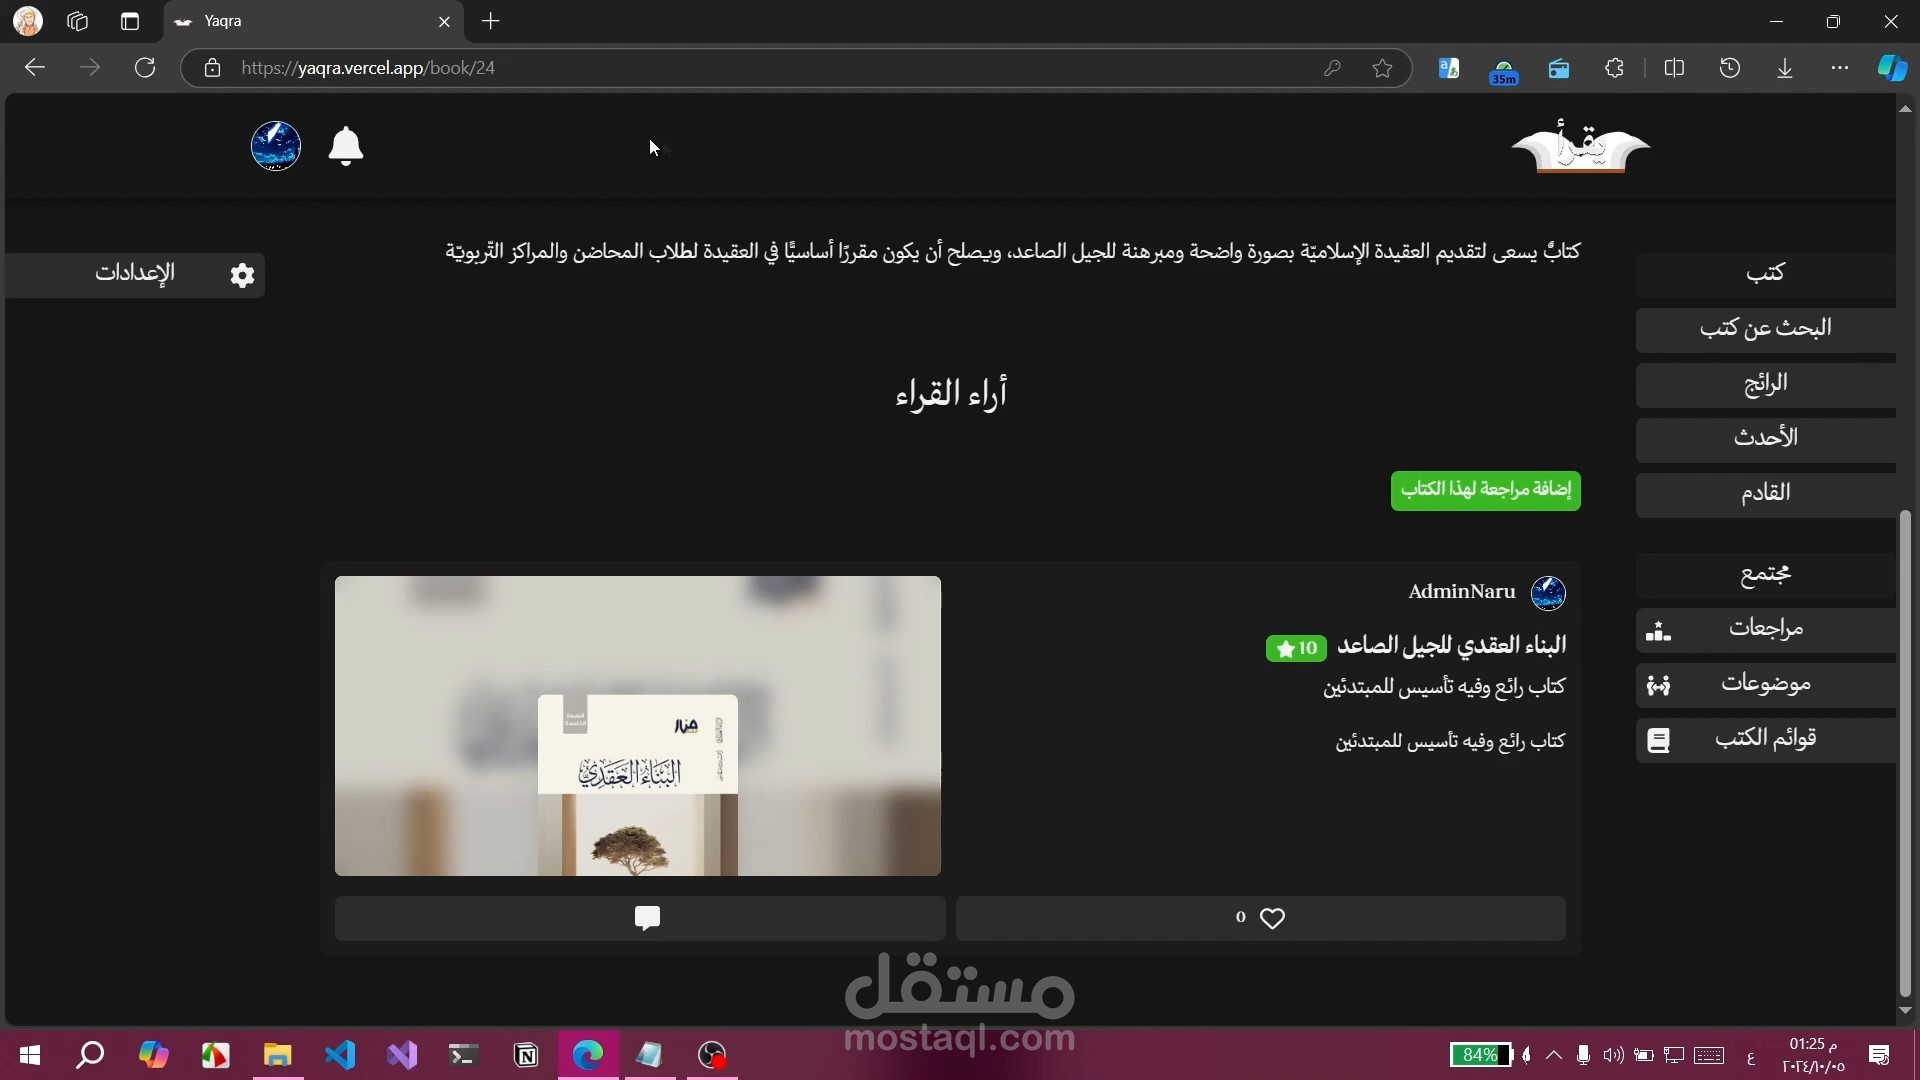1920x1080 pixels.
Task: Select الرائج trending sidebar item
Action: [1765, 384]
